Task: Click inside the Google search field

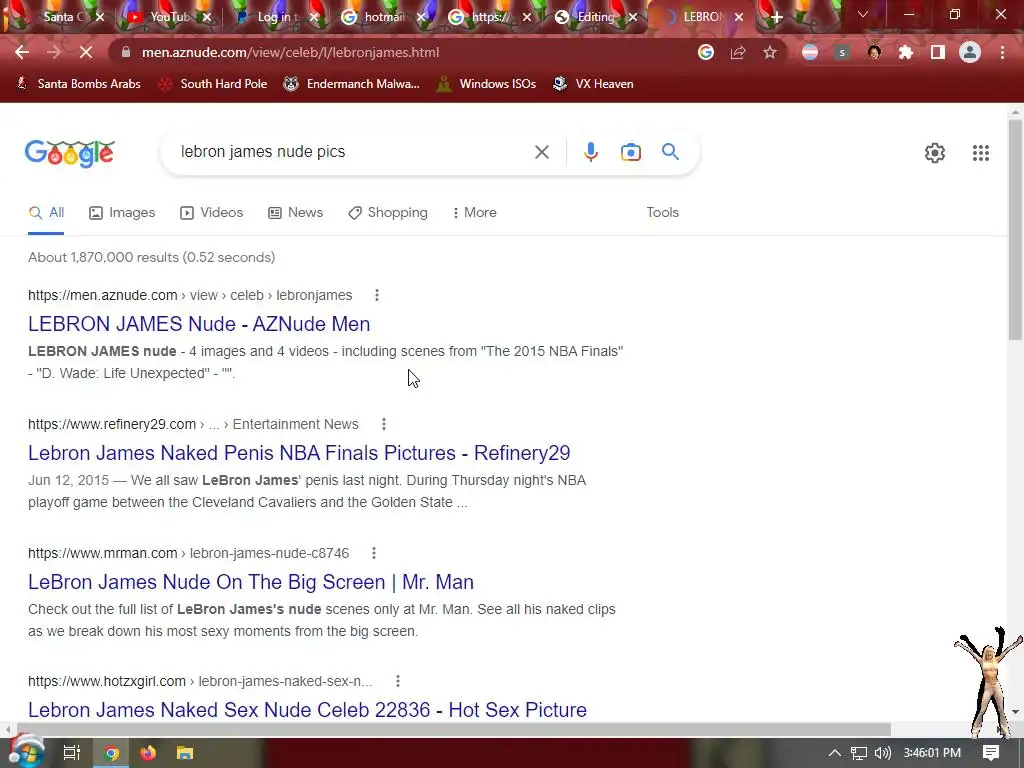Action: (353, 152)
